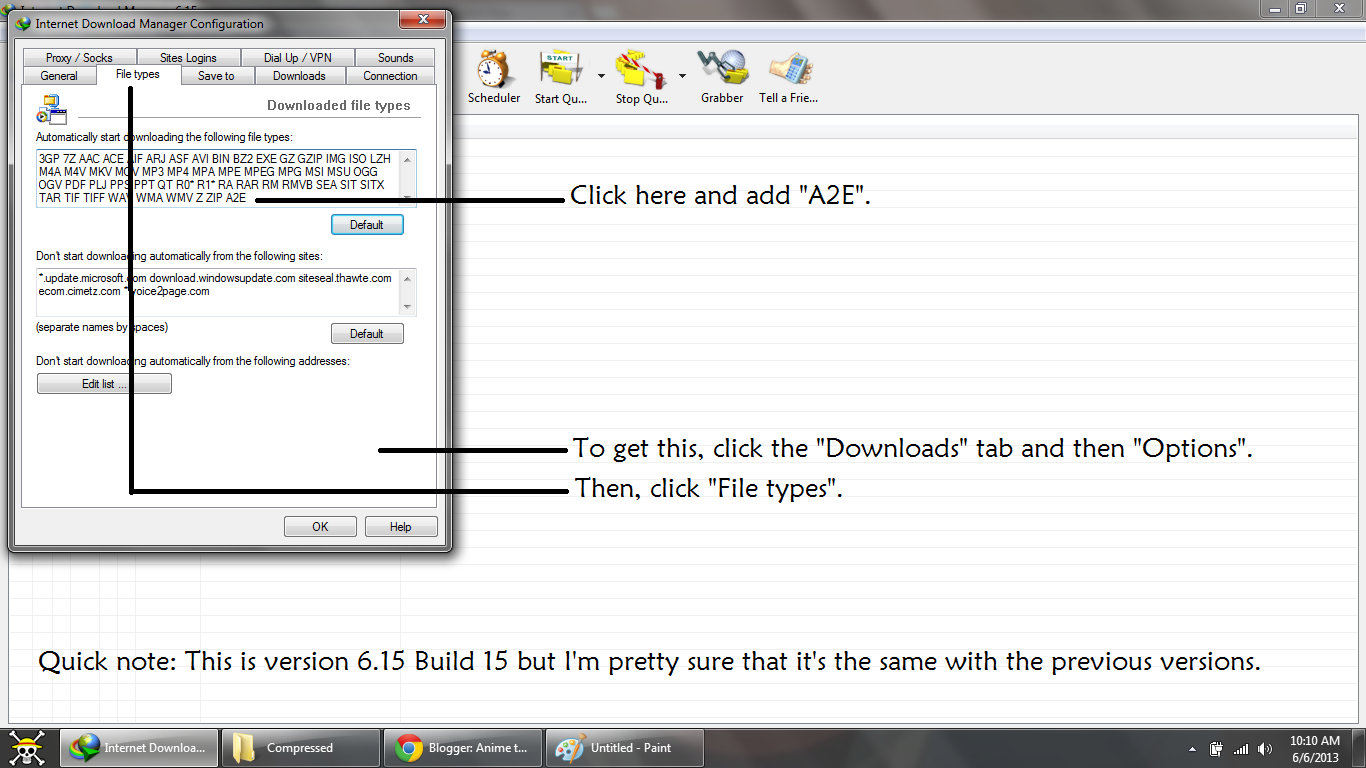Click the Edit list button

click(x=104, y=384)
